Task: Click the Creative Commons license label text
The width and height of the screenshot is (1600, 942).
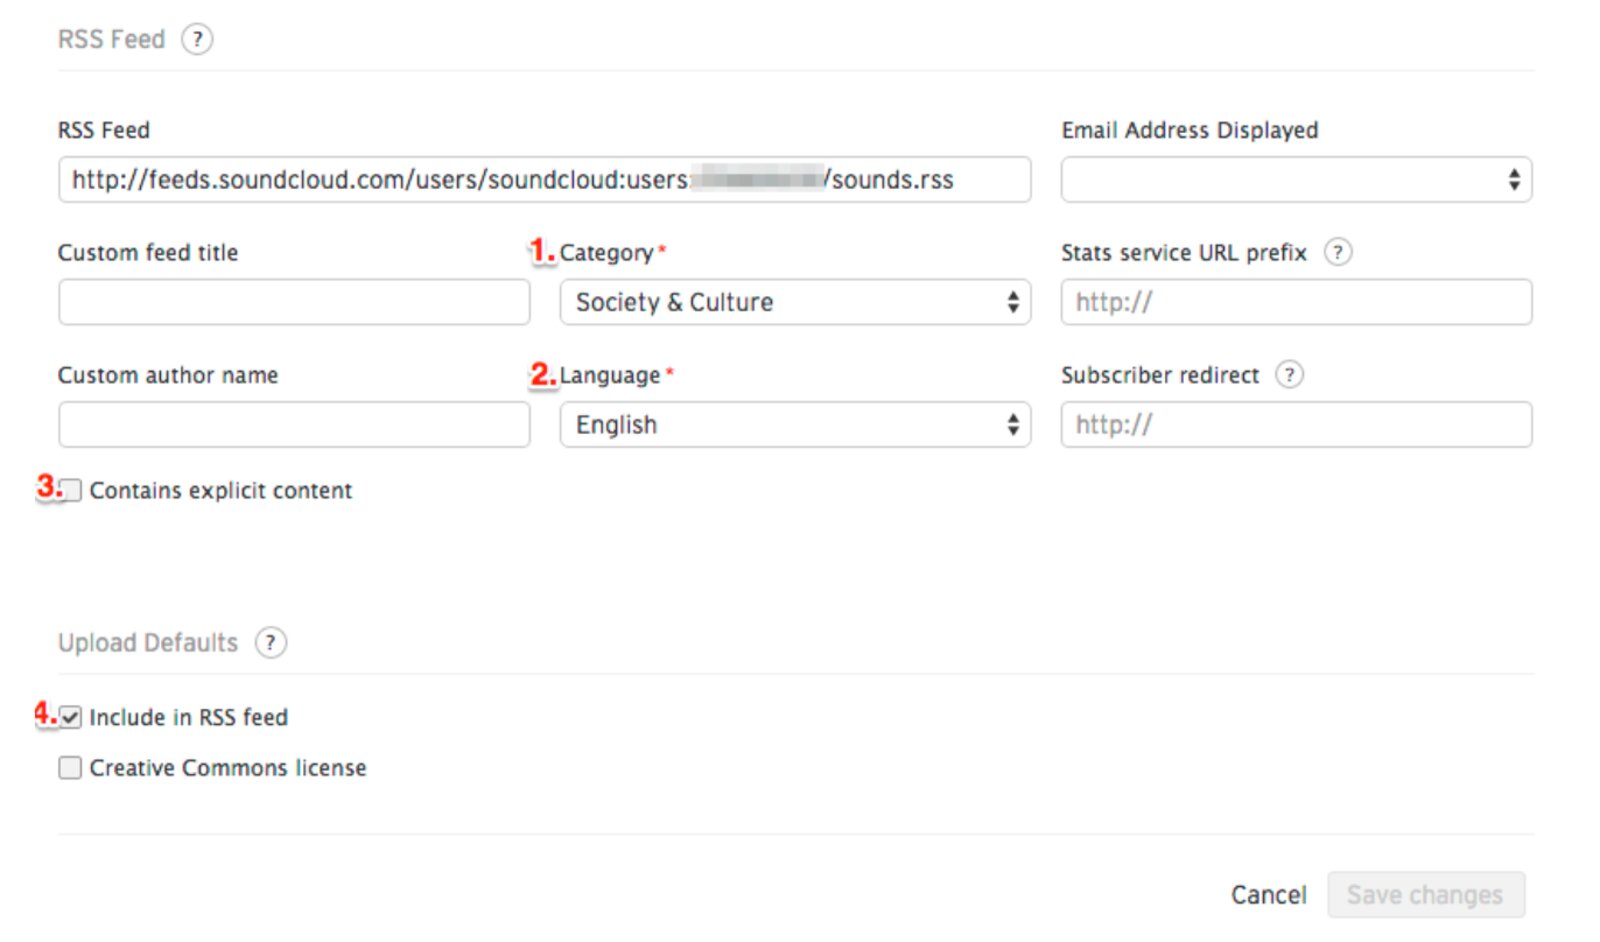Action: (227, 768)
